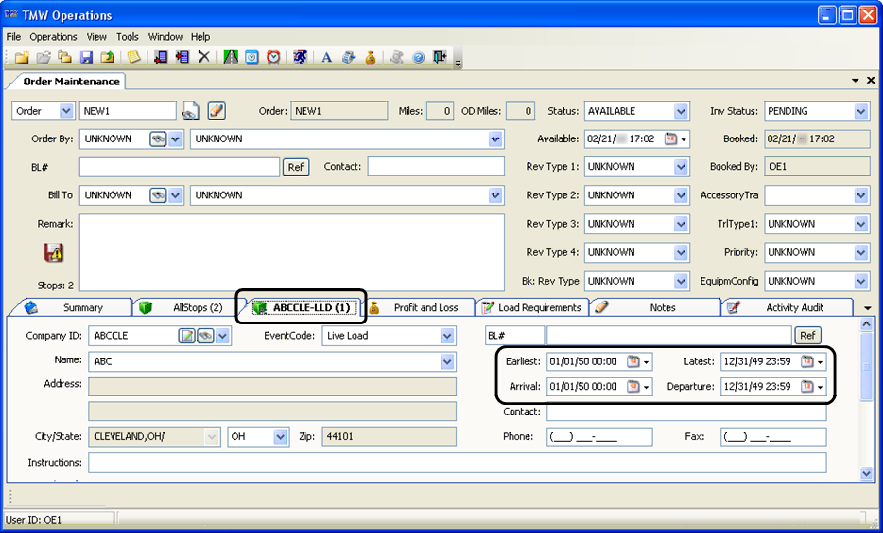The image size is (883, 533).
Task: Click the black X delete toolbar icon
Action: pos(204,58)
